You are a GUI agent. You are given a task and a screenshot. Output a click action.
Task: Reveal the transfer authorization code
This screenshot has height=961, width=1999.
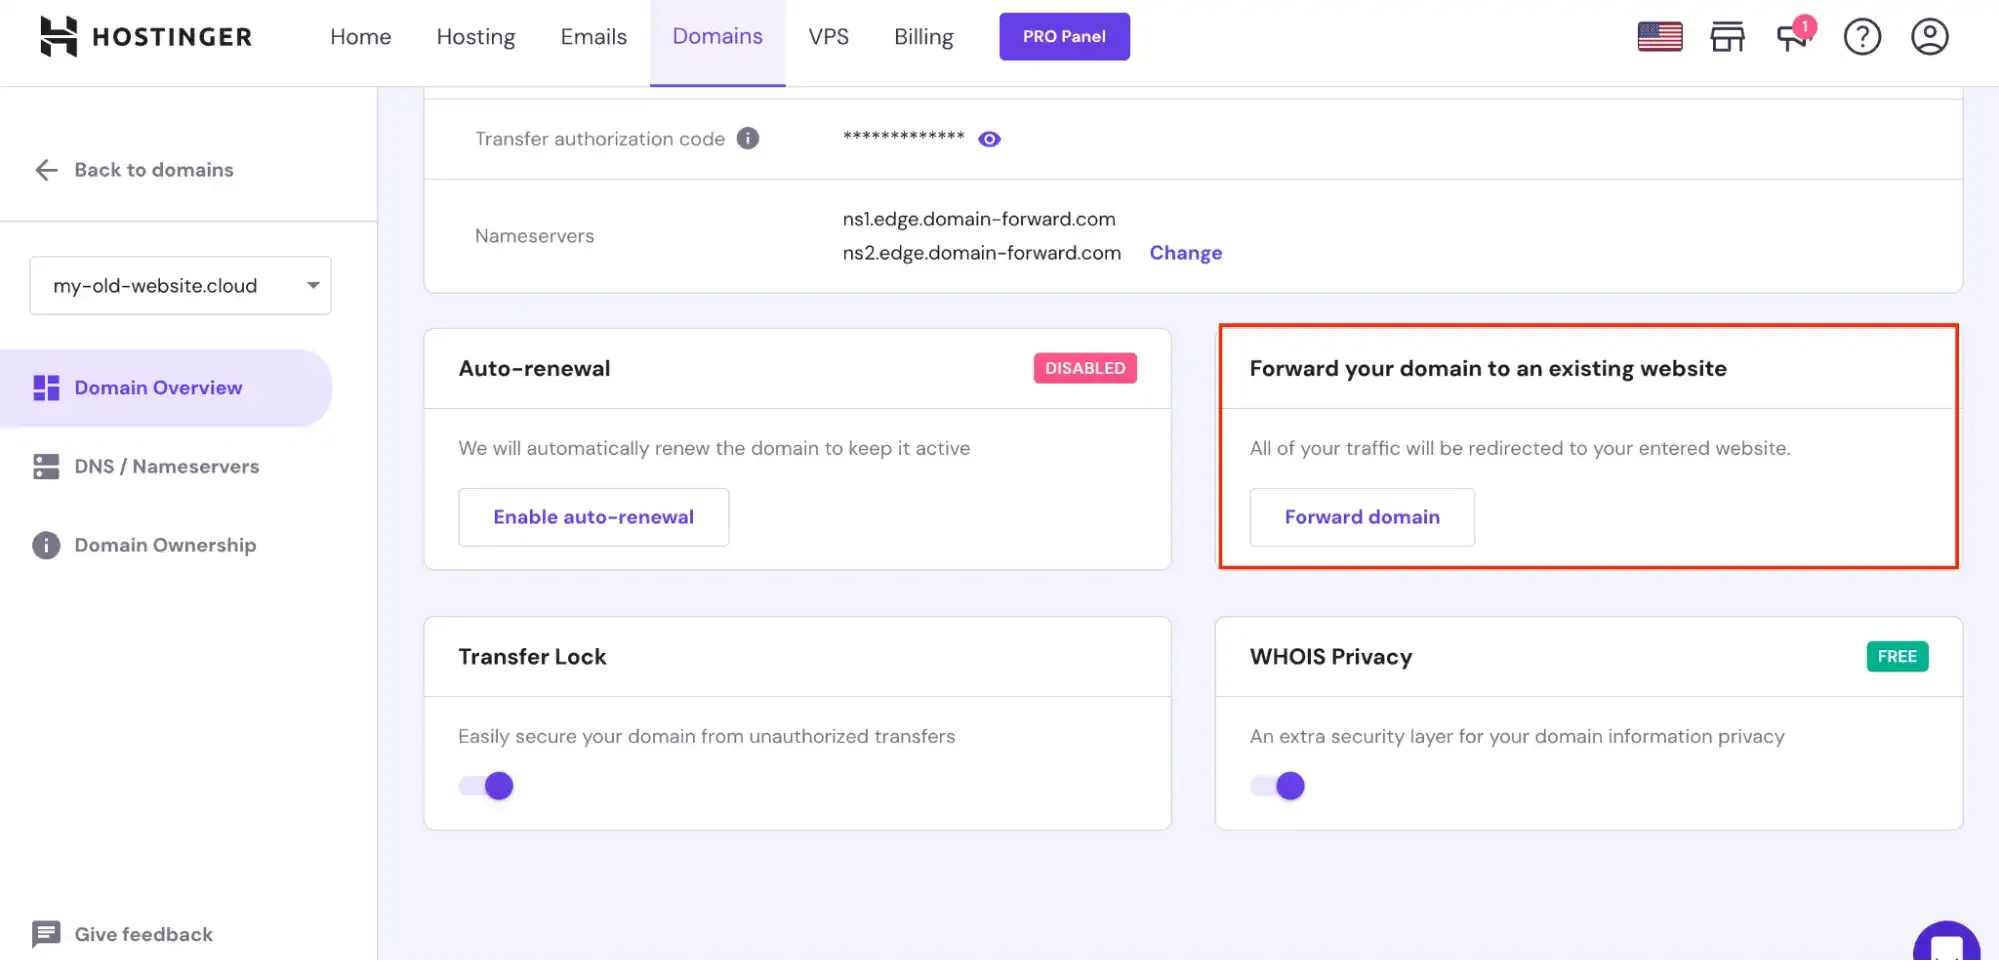point(989,139)
